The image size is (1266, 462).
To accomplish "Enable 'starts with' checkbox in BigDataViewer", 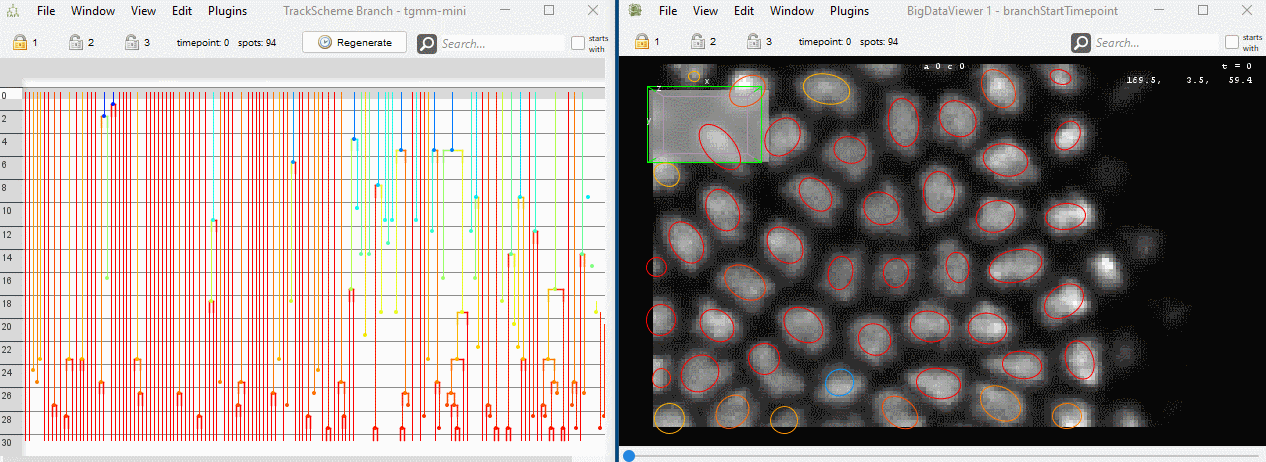I will pos(1232,43).
